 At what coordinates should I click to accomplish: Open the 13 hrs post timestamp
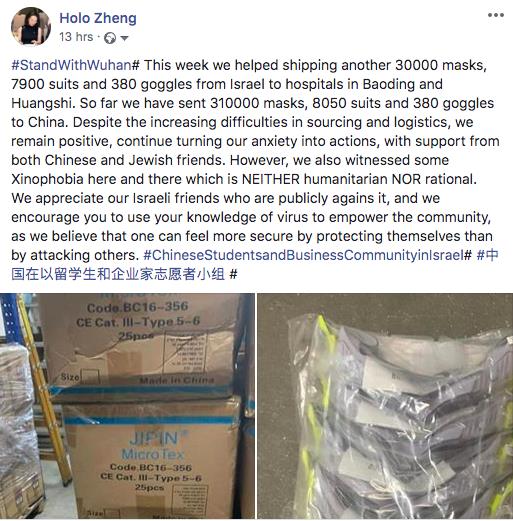(76, 37)
